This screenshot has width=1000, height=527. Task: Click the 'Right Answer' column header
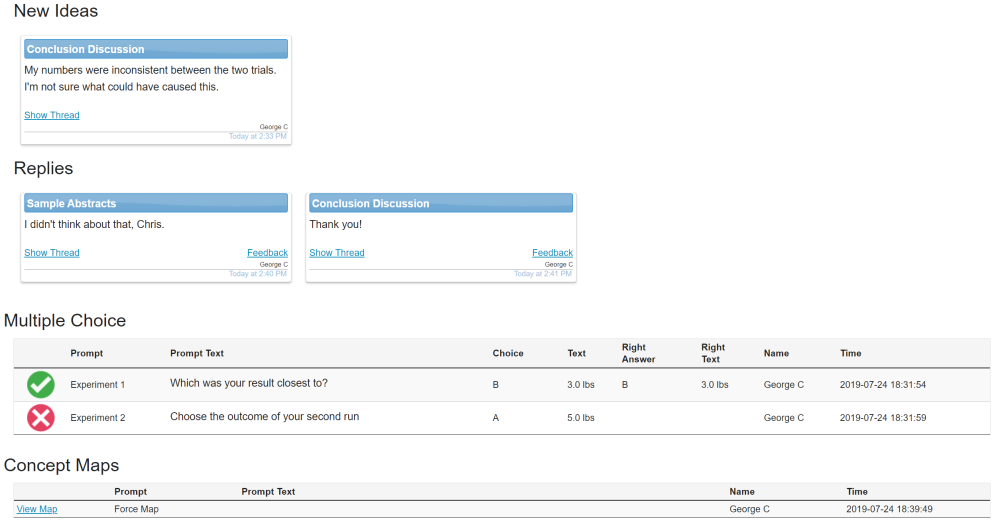[638, 353]
